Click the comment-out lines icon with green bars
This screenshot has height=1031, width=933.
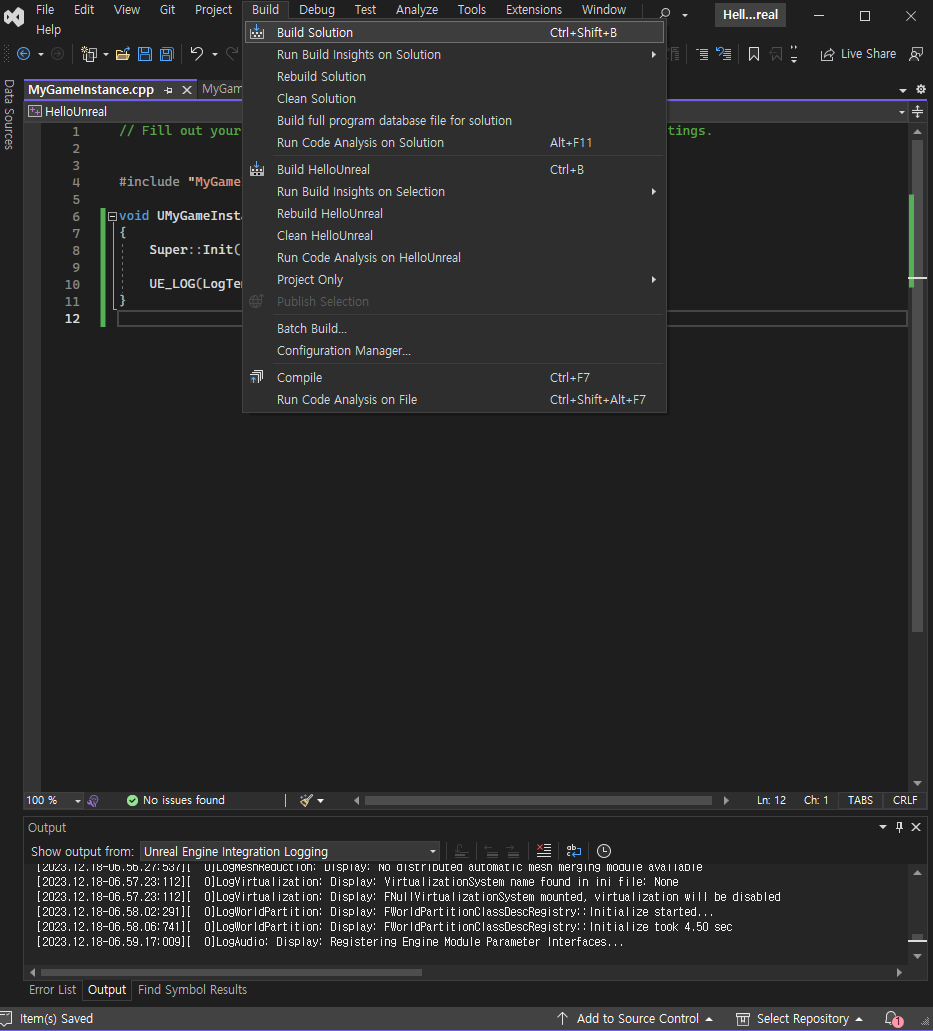click(702, 54)
